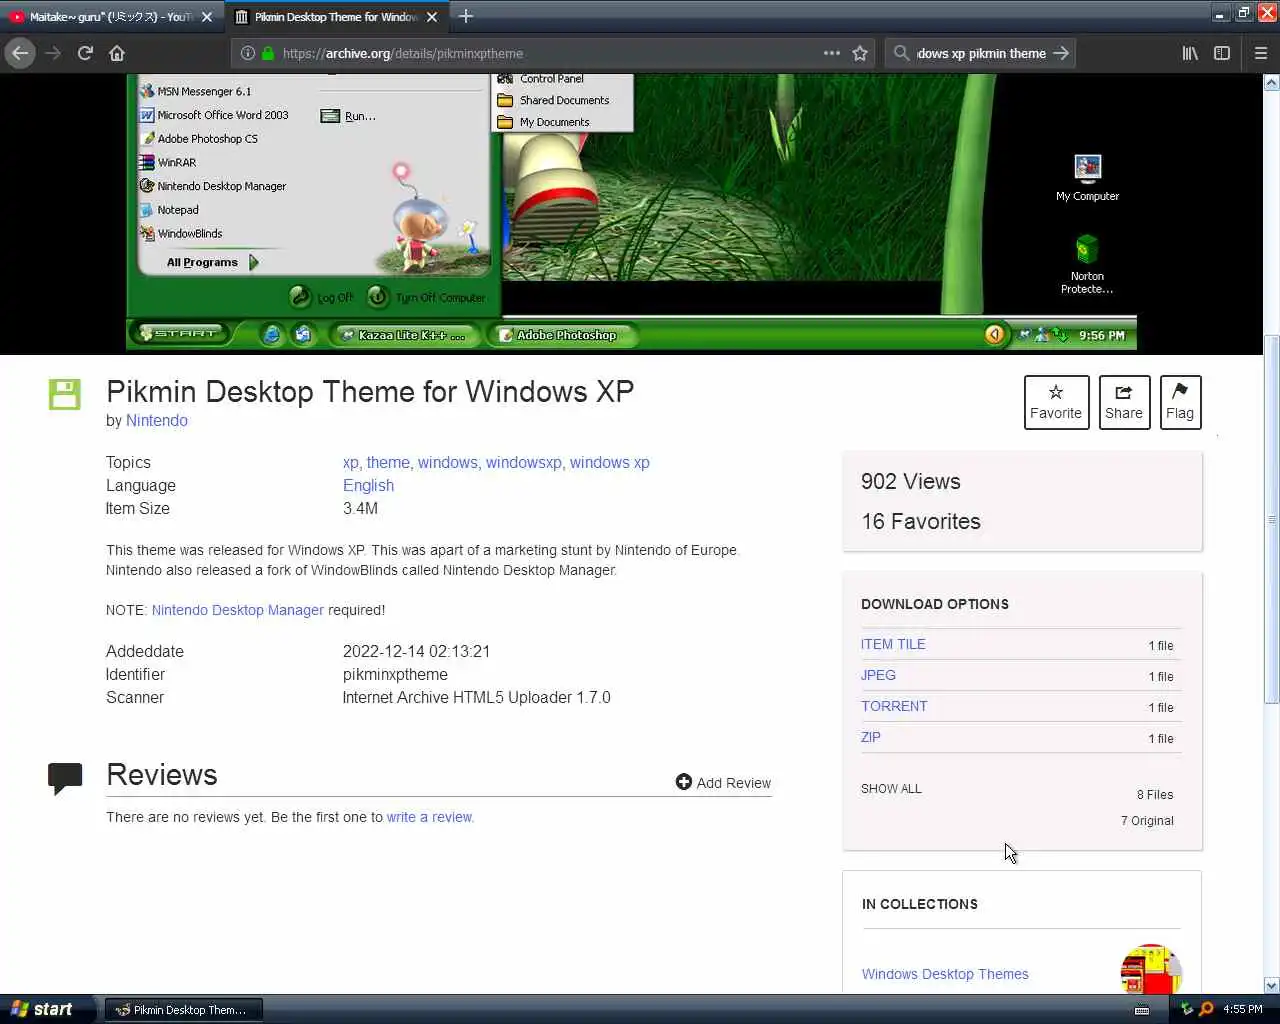The image size is (1280, 1024).
Task: Select the Pikmin Desktop Theme taskbar button
Action: pos(183,1010)
